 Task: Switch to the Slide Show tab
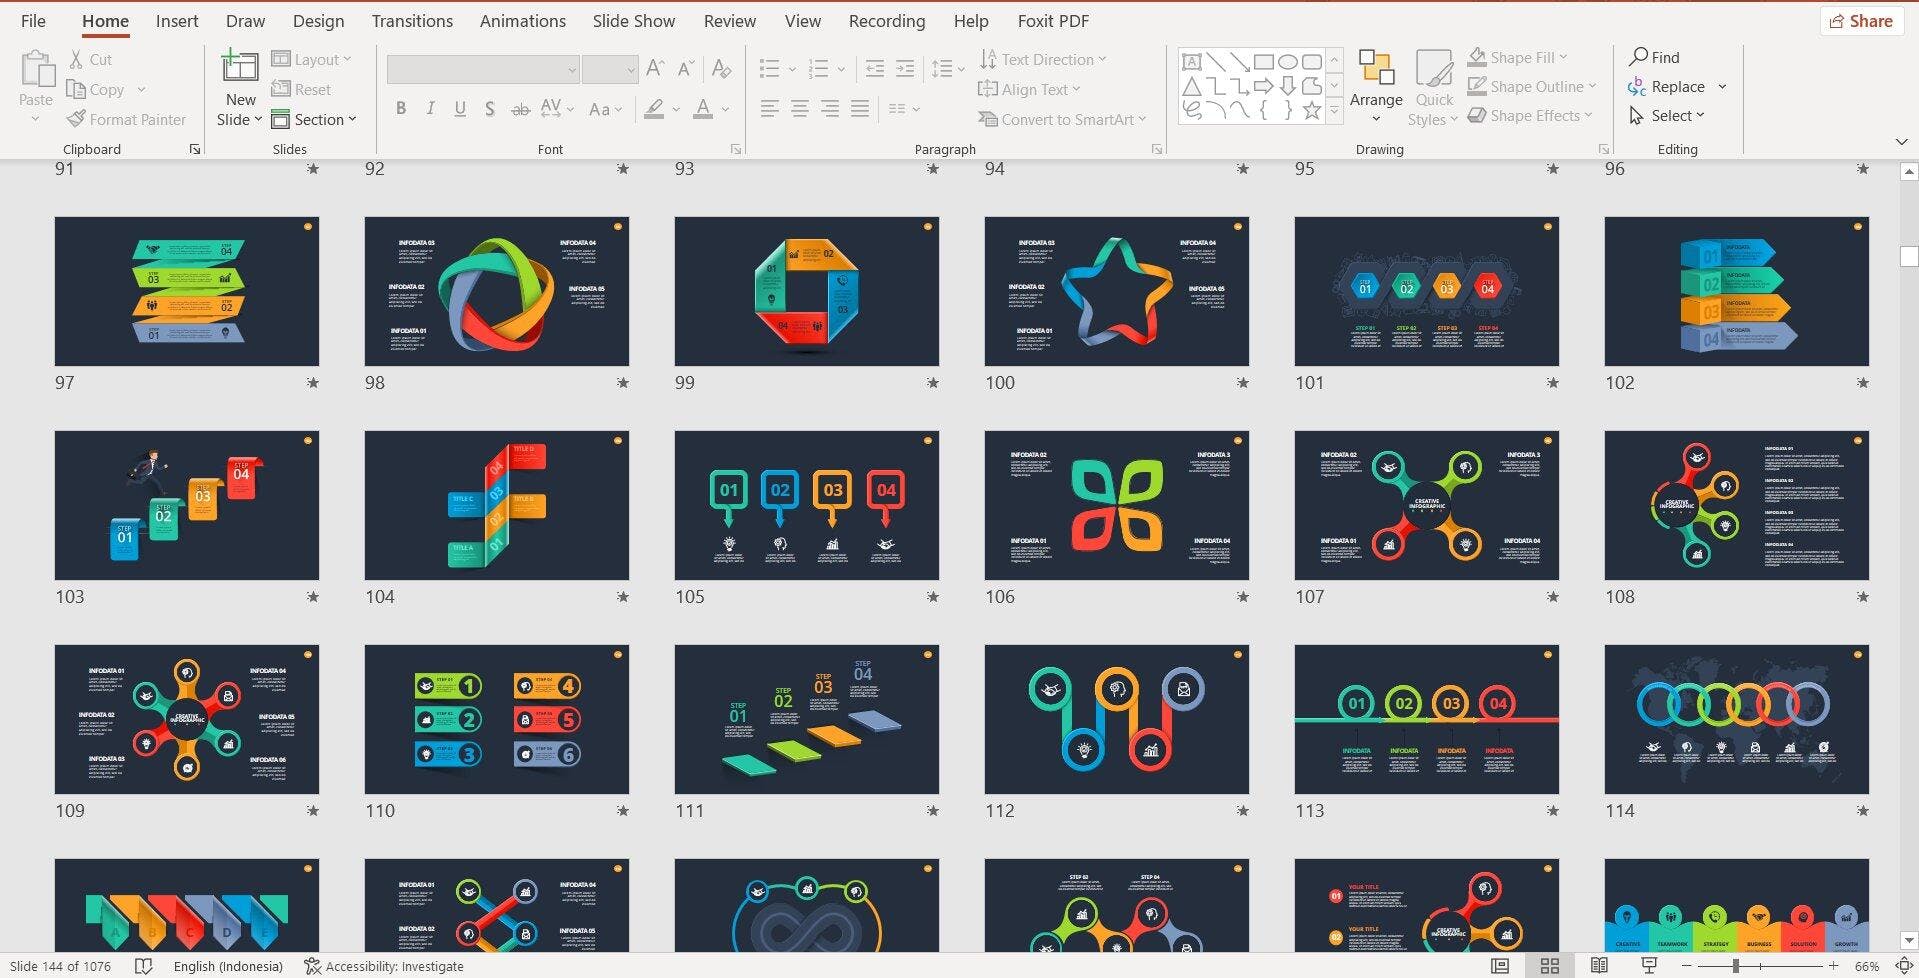(633, 21)
